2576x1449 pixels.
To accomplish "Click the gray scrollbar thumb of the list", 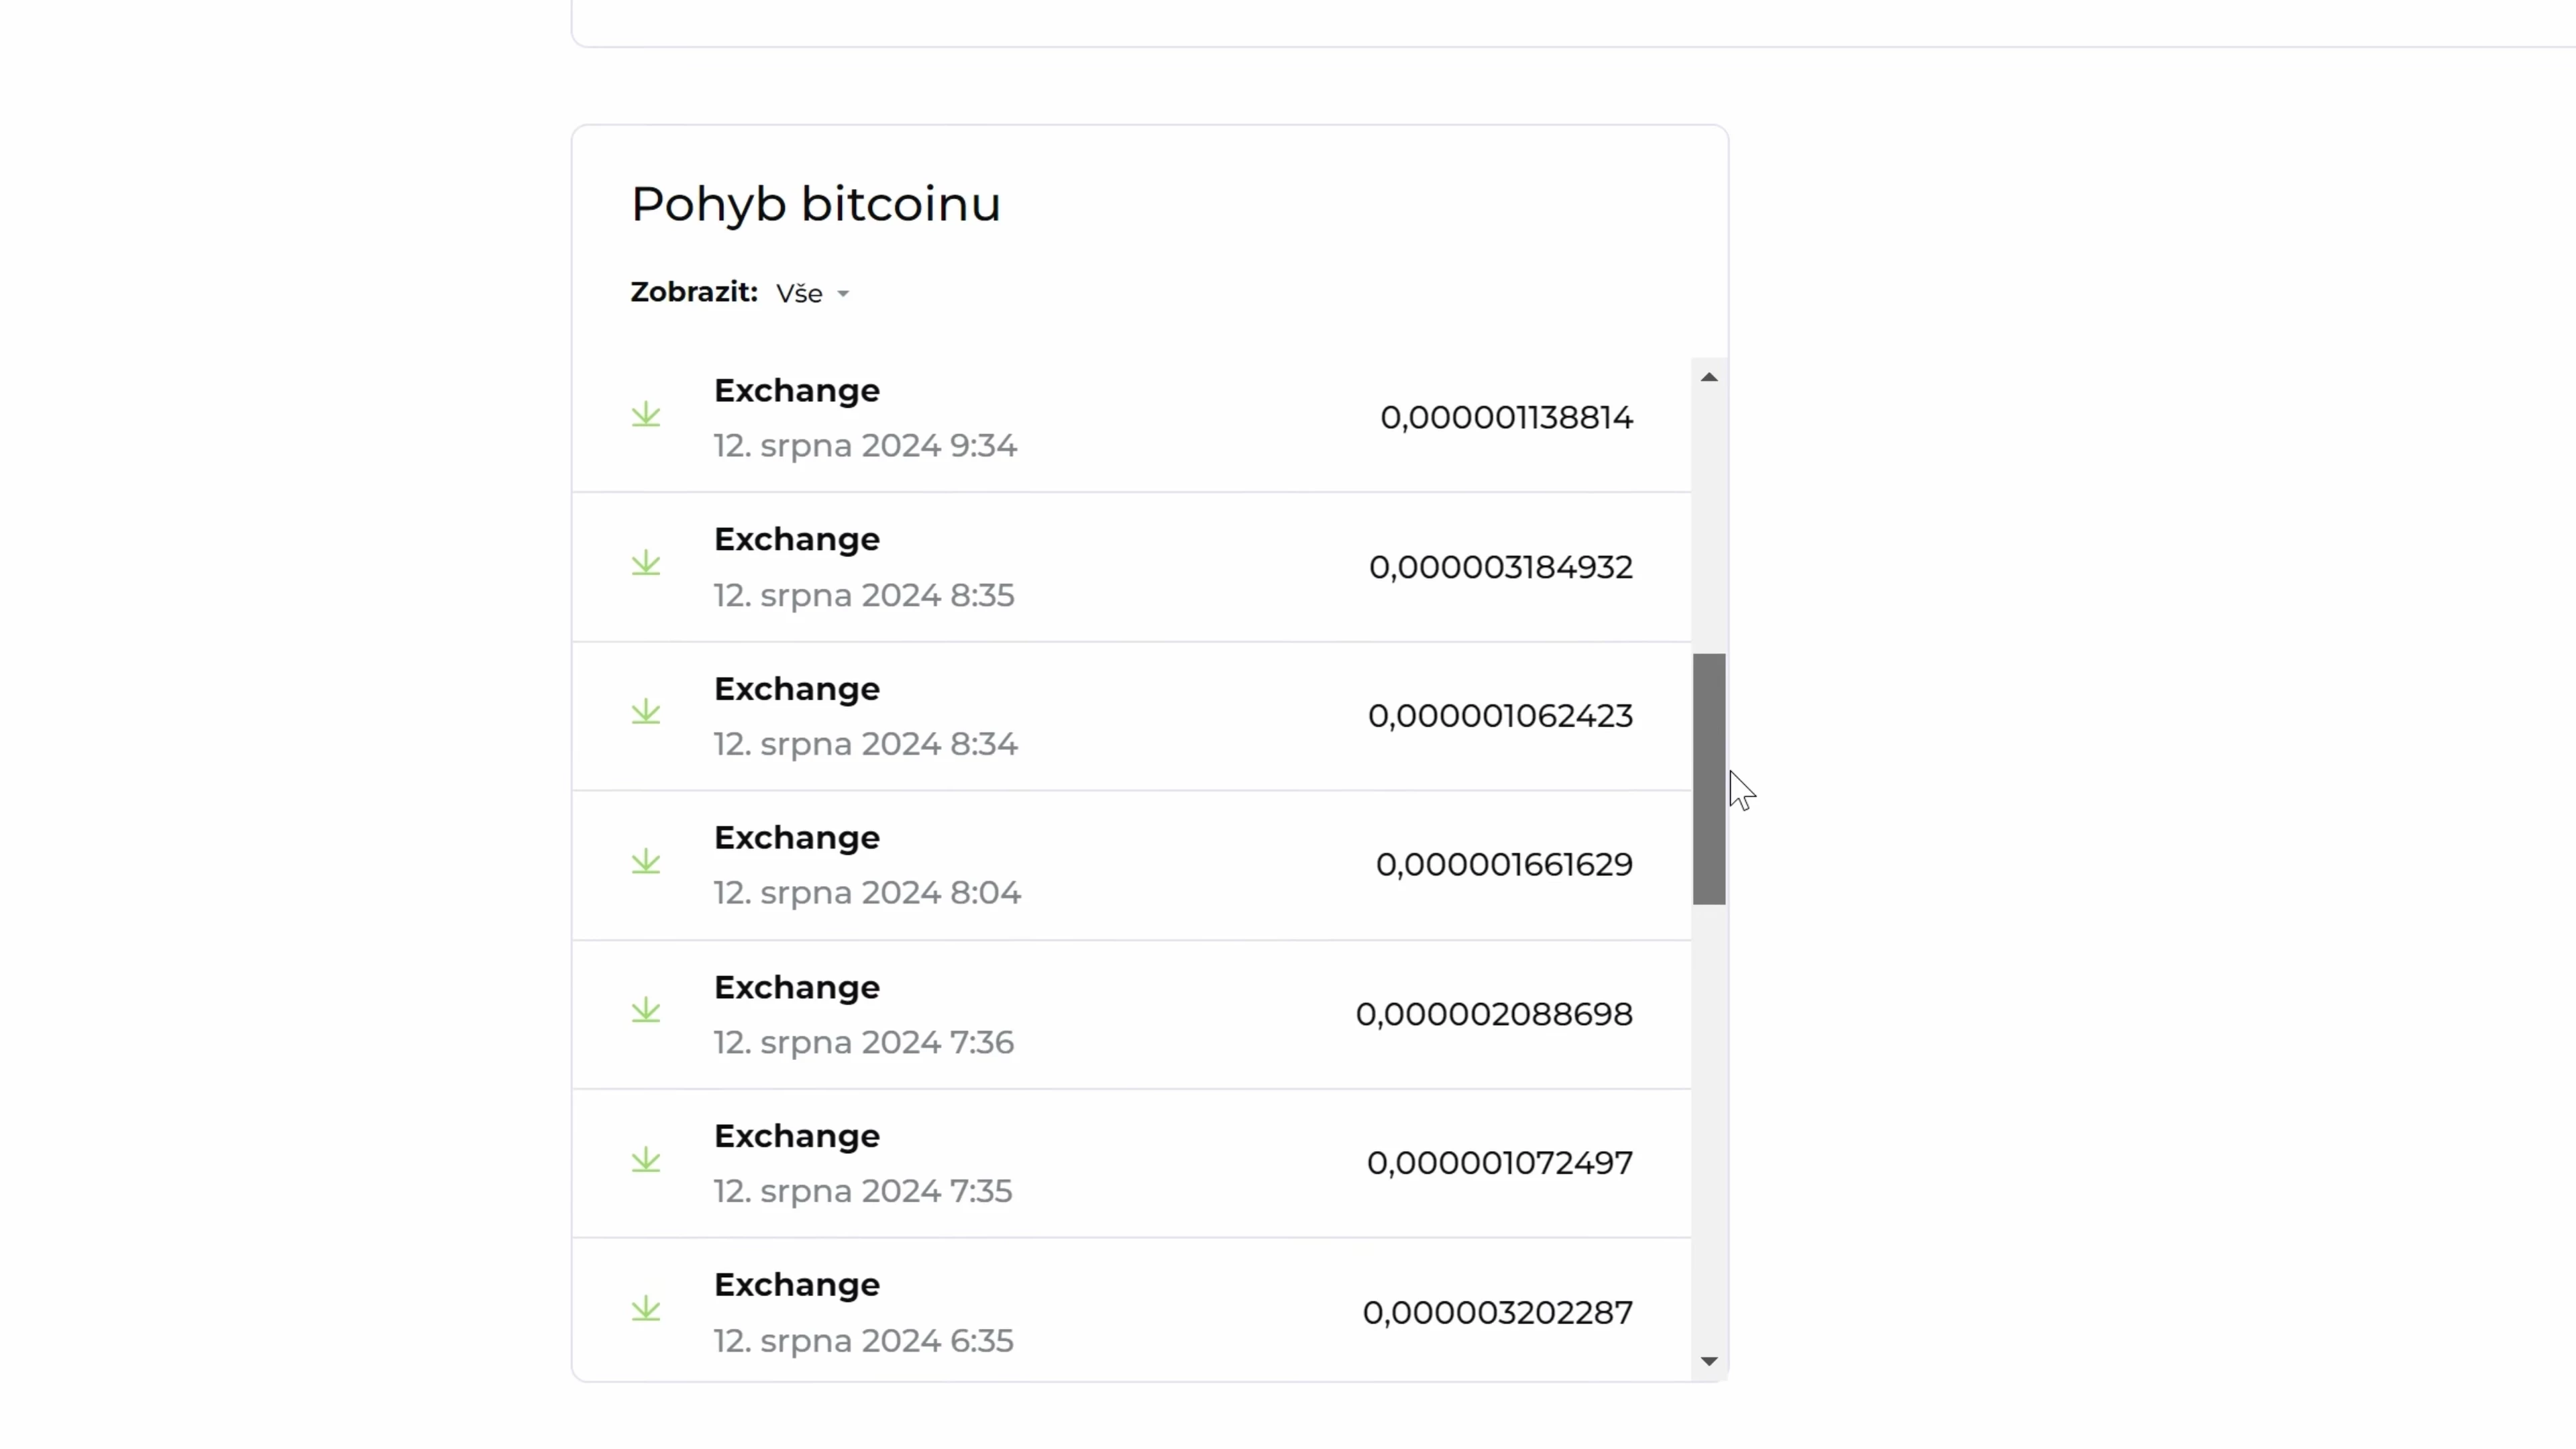I will pos(1709,779).
